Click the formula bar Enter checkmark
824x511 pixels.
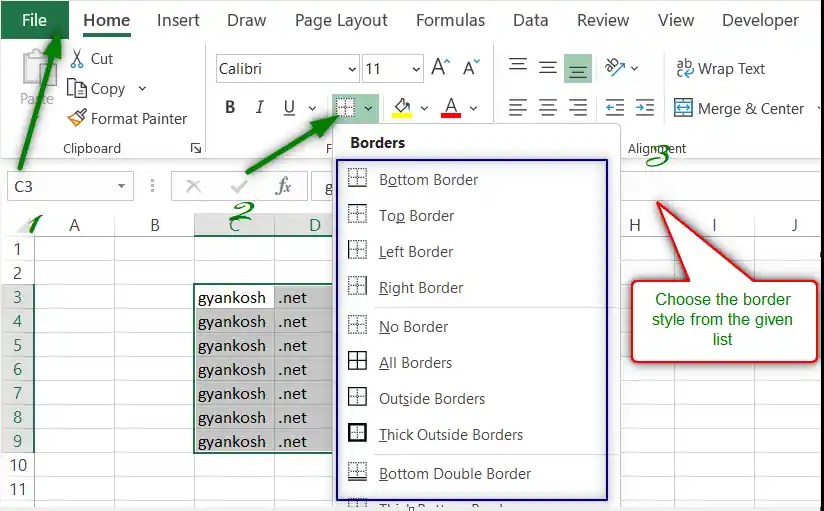[239, 186]
